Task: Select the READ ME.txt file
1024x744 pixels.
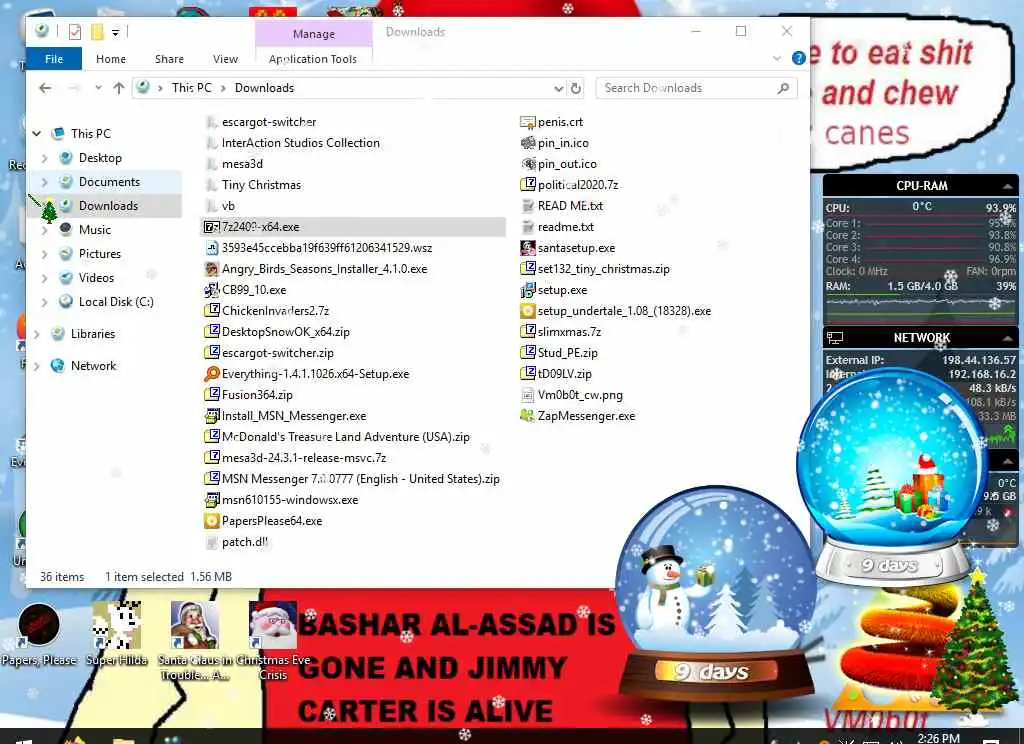Action: [570, 206]
